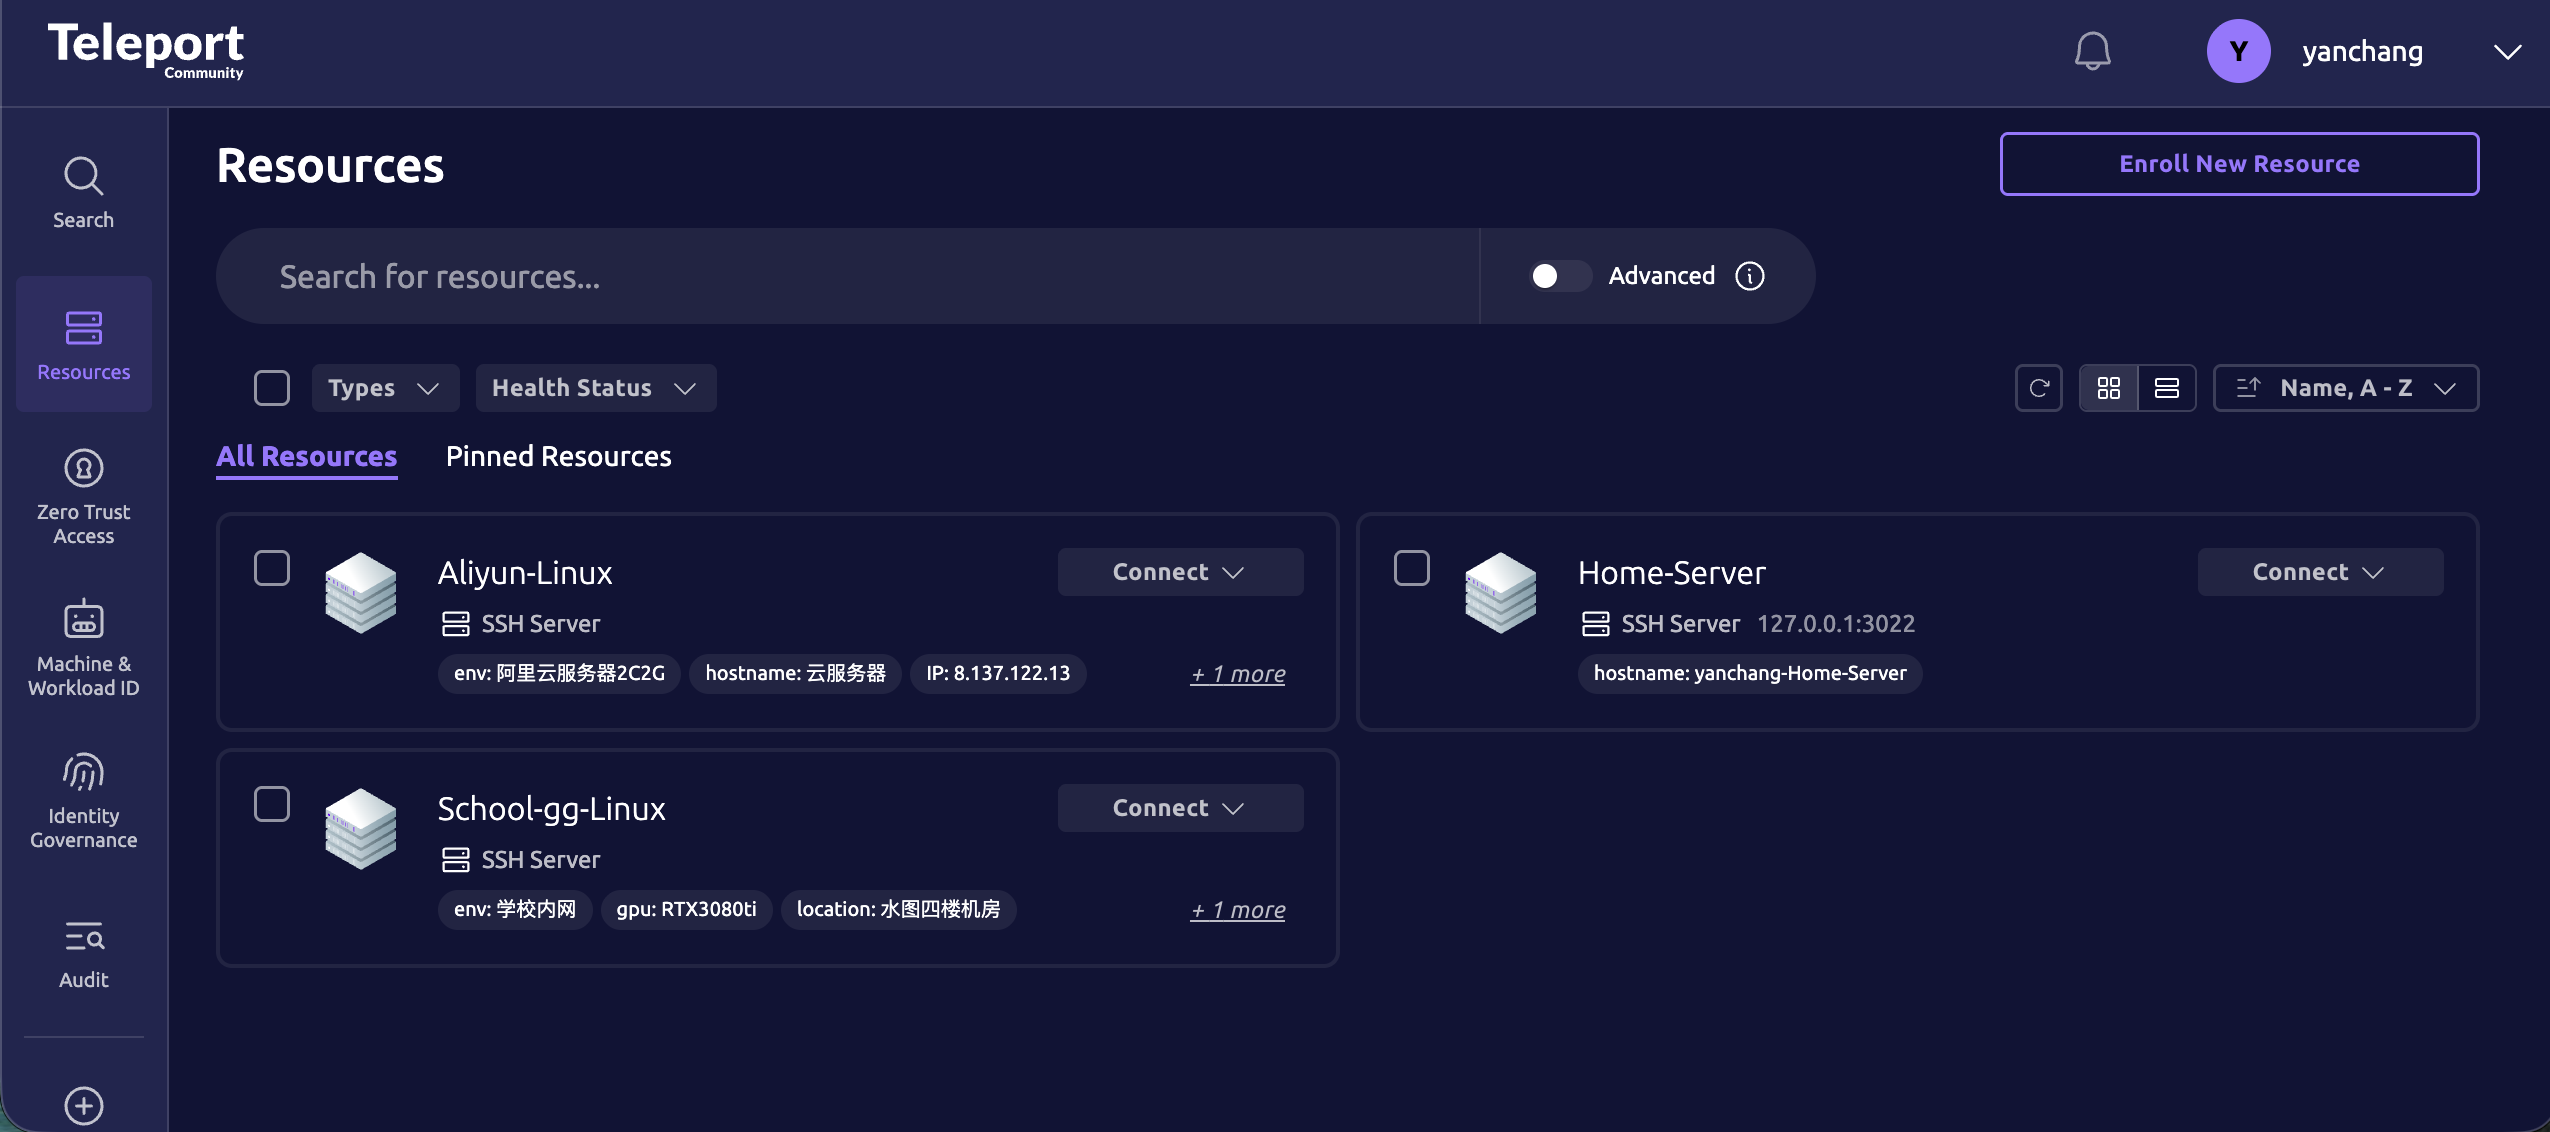Open the Name, A - Z sort dropdown
This screenshot has width=2550, height=1132.
(2345, 388)
